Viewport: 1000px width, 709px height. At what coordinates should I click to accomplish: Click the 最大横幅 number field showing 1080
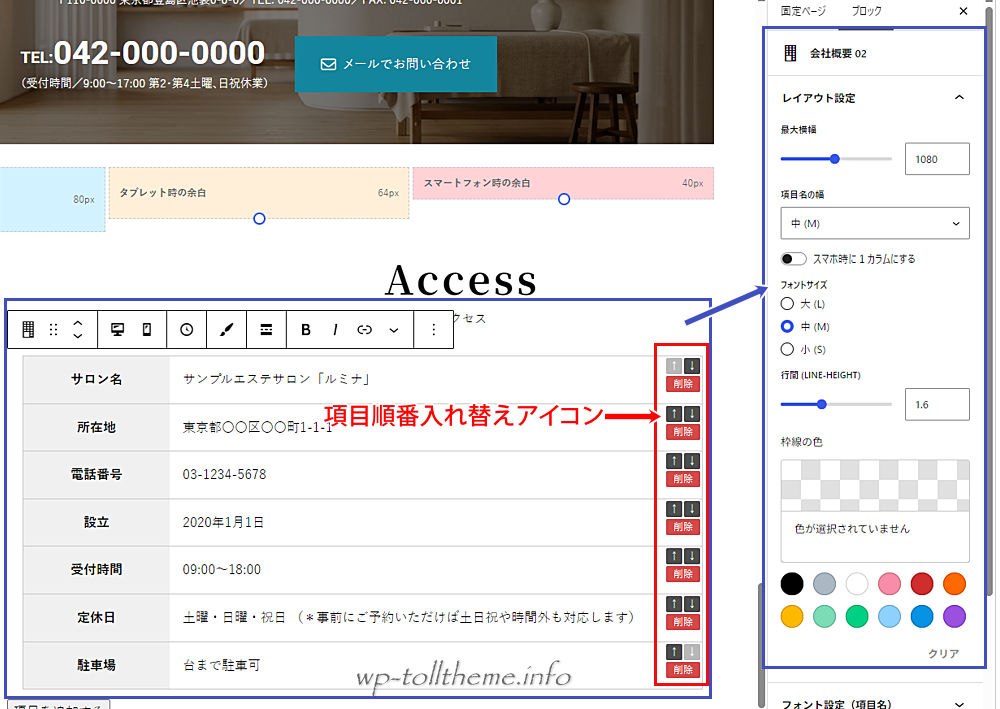pyautogui.click(x=937, y=159)
